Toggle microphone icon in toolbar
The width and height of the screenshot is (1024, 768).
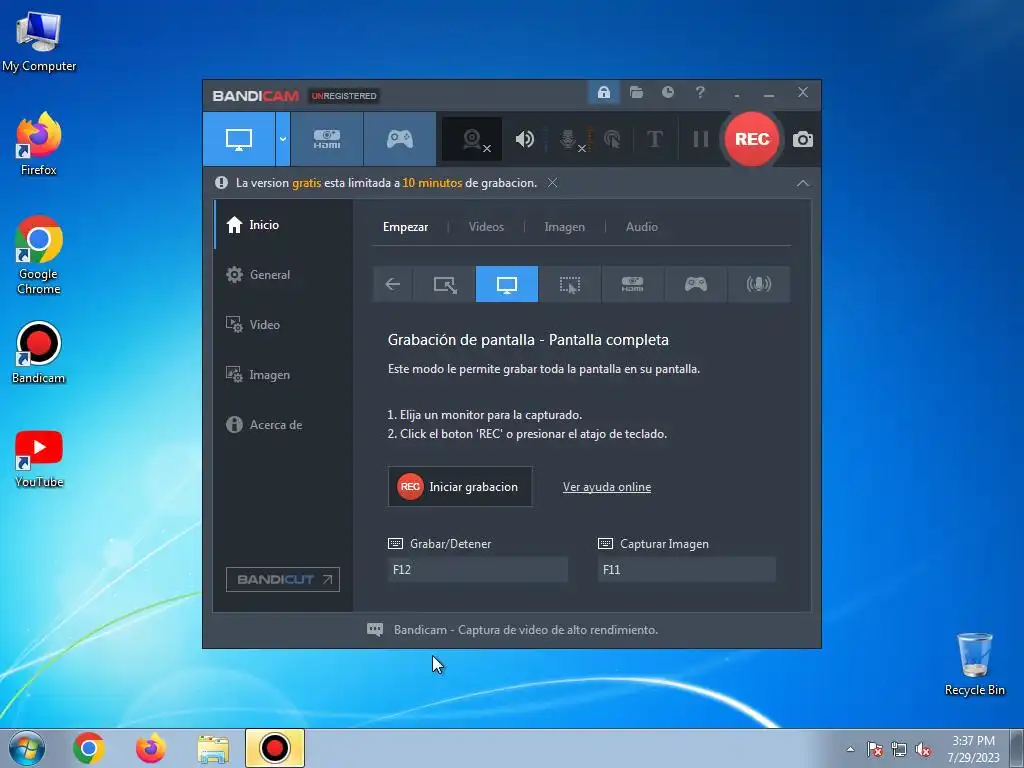tap(569, 139)
